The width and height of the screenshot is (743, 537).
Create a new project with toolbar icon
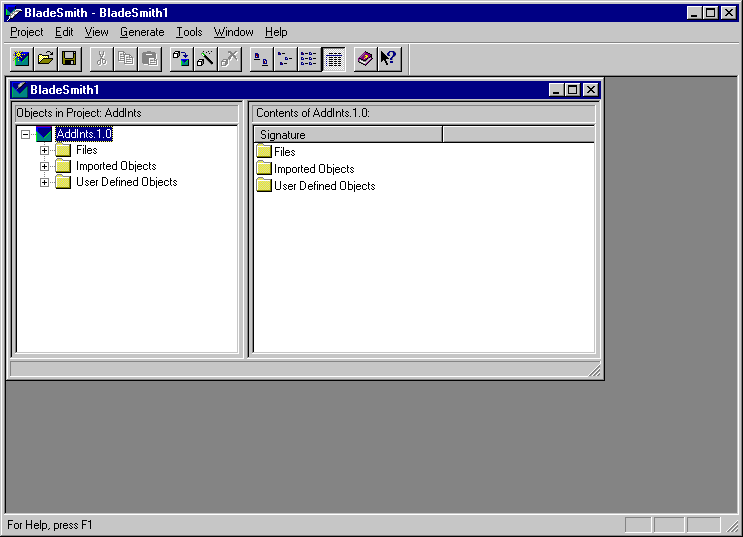pyautogui.click(x=22, y=59)
